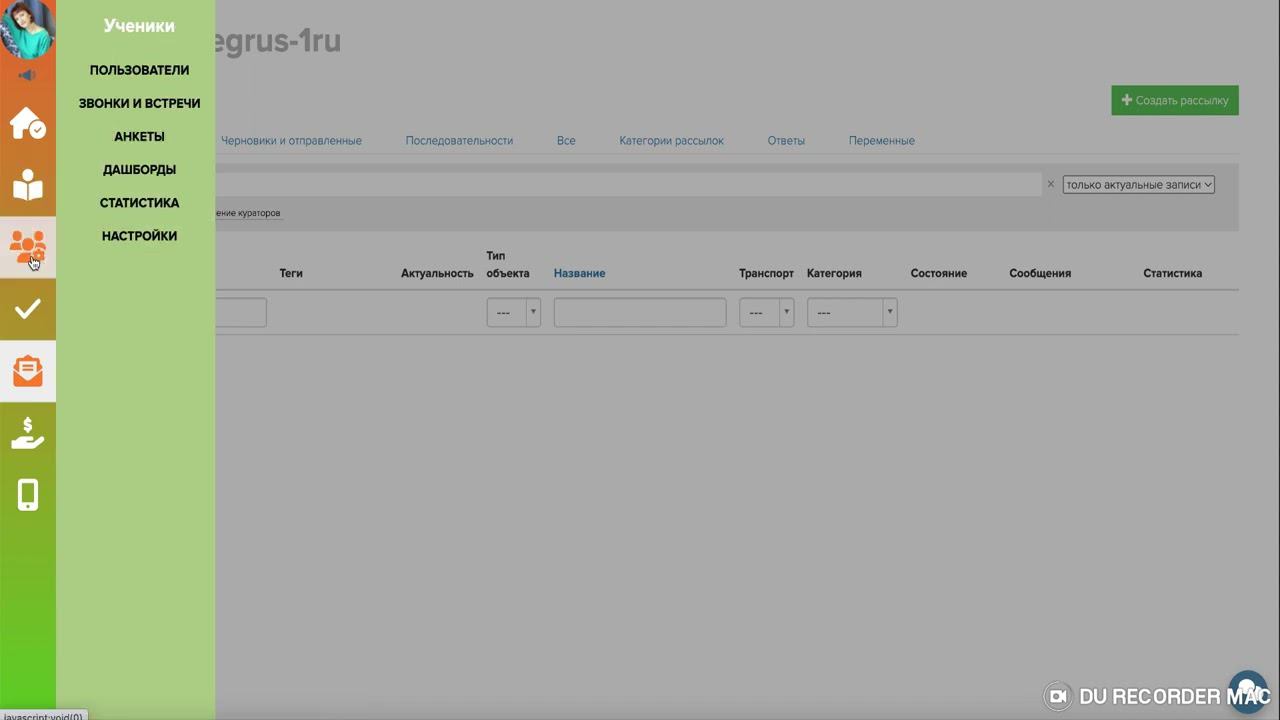
Task: Click the Состояние column header
Action: (938, 273)
